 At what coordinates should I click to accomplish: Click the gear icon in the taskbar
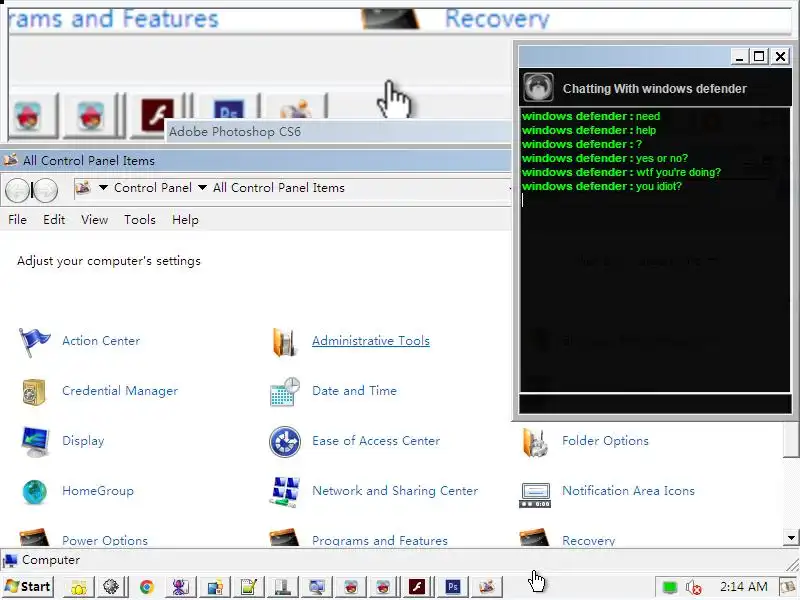111,587
